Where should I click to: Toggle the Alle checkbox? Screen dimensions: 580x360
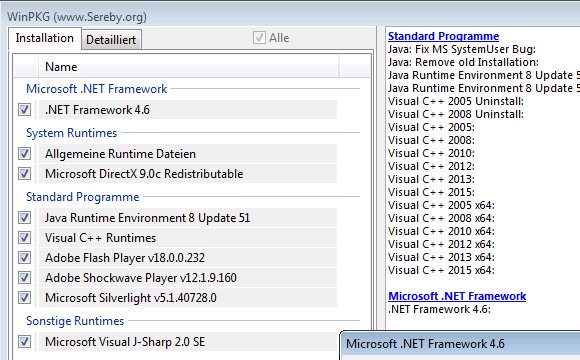click(259, 38)
